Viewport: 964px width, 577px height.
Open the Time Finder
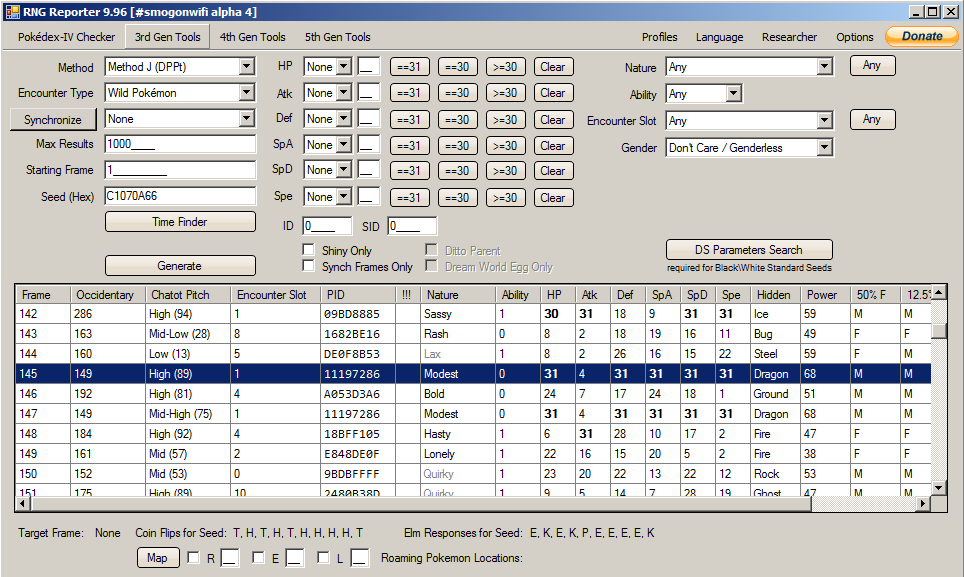(x=180, y=222)
